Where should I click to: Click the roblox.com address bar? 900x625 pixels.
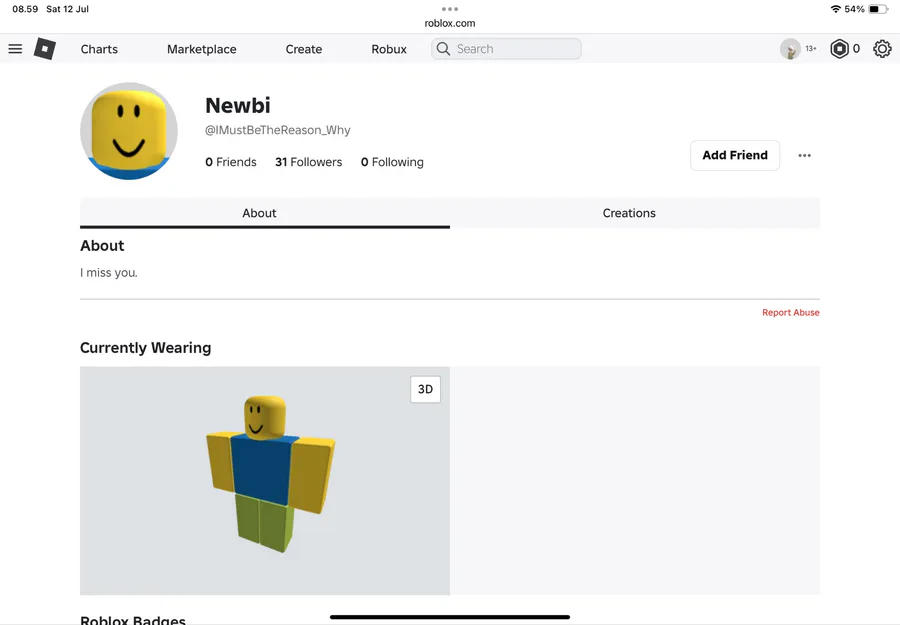click(x=449, y=24)
